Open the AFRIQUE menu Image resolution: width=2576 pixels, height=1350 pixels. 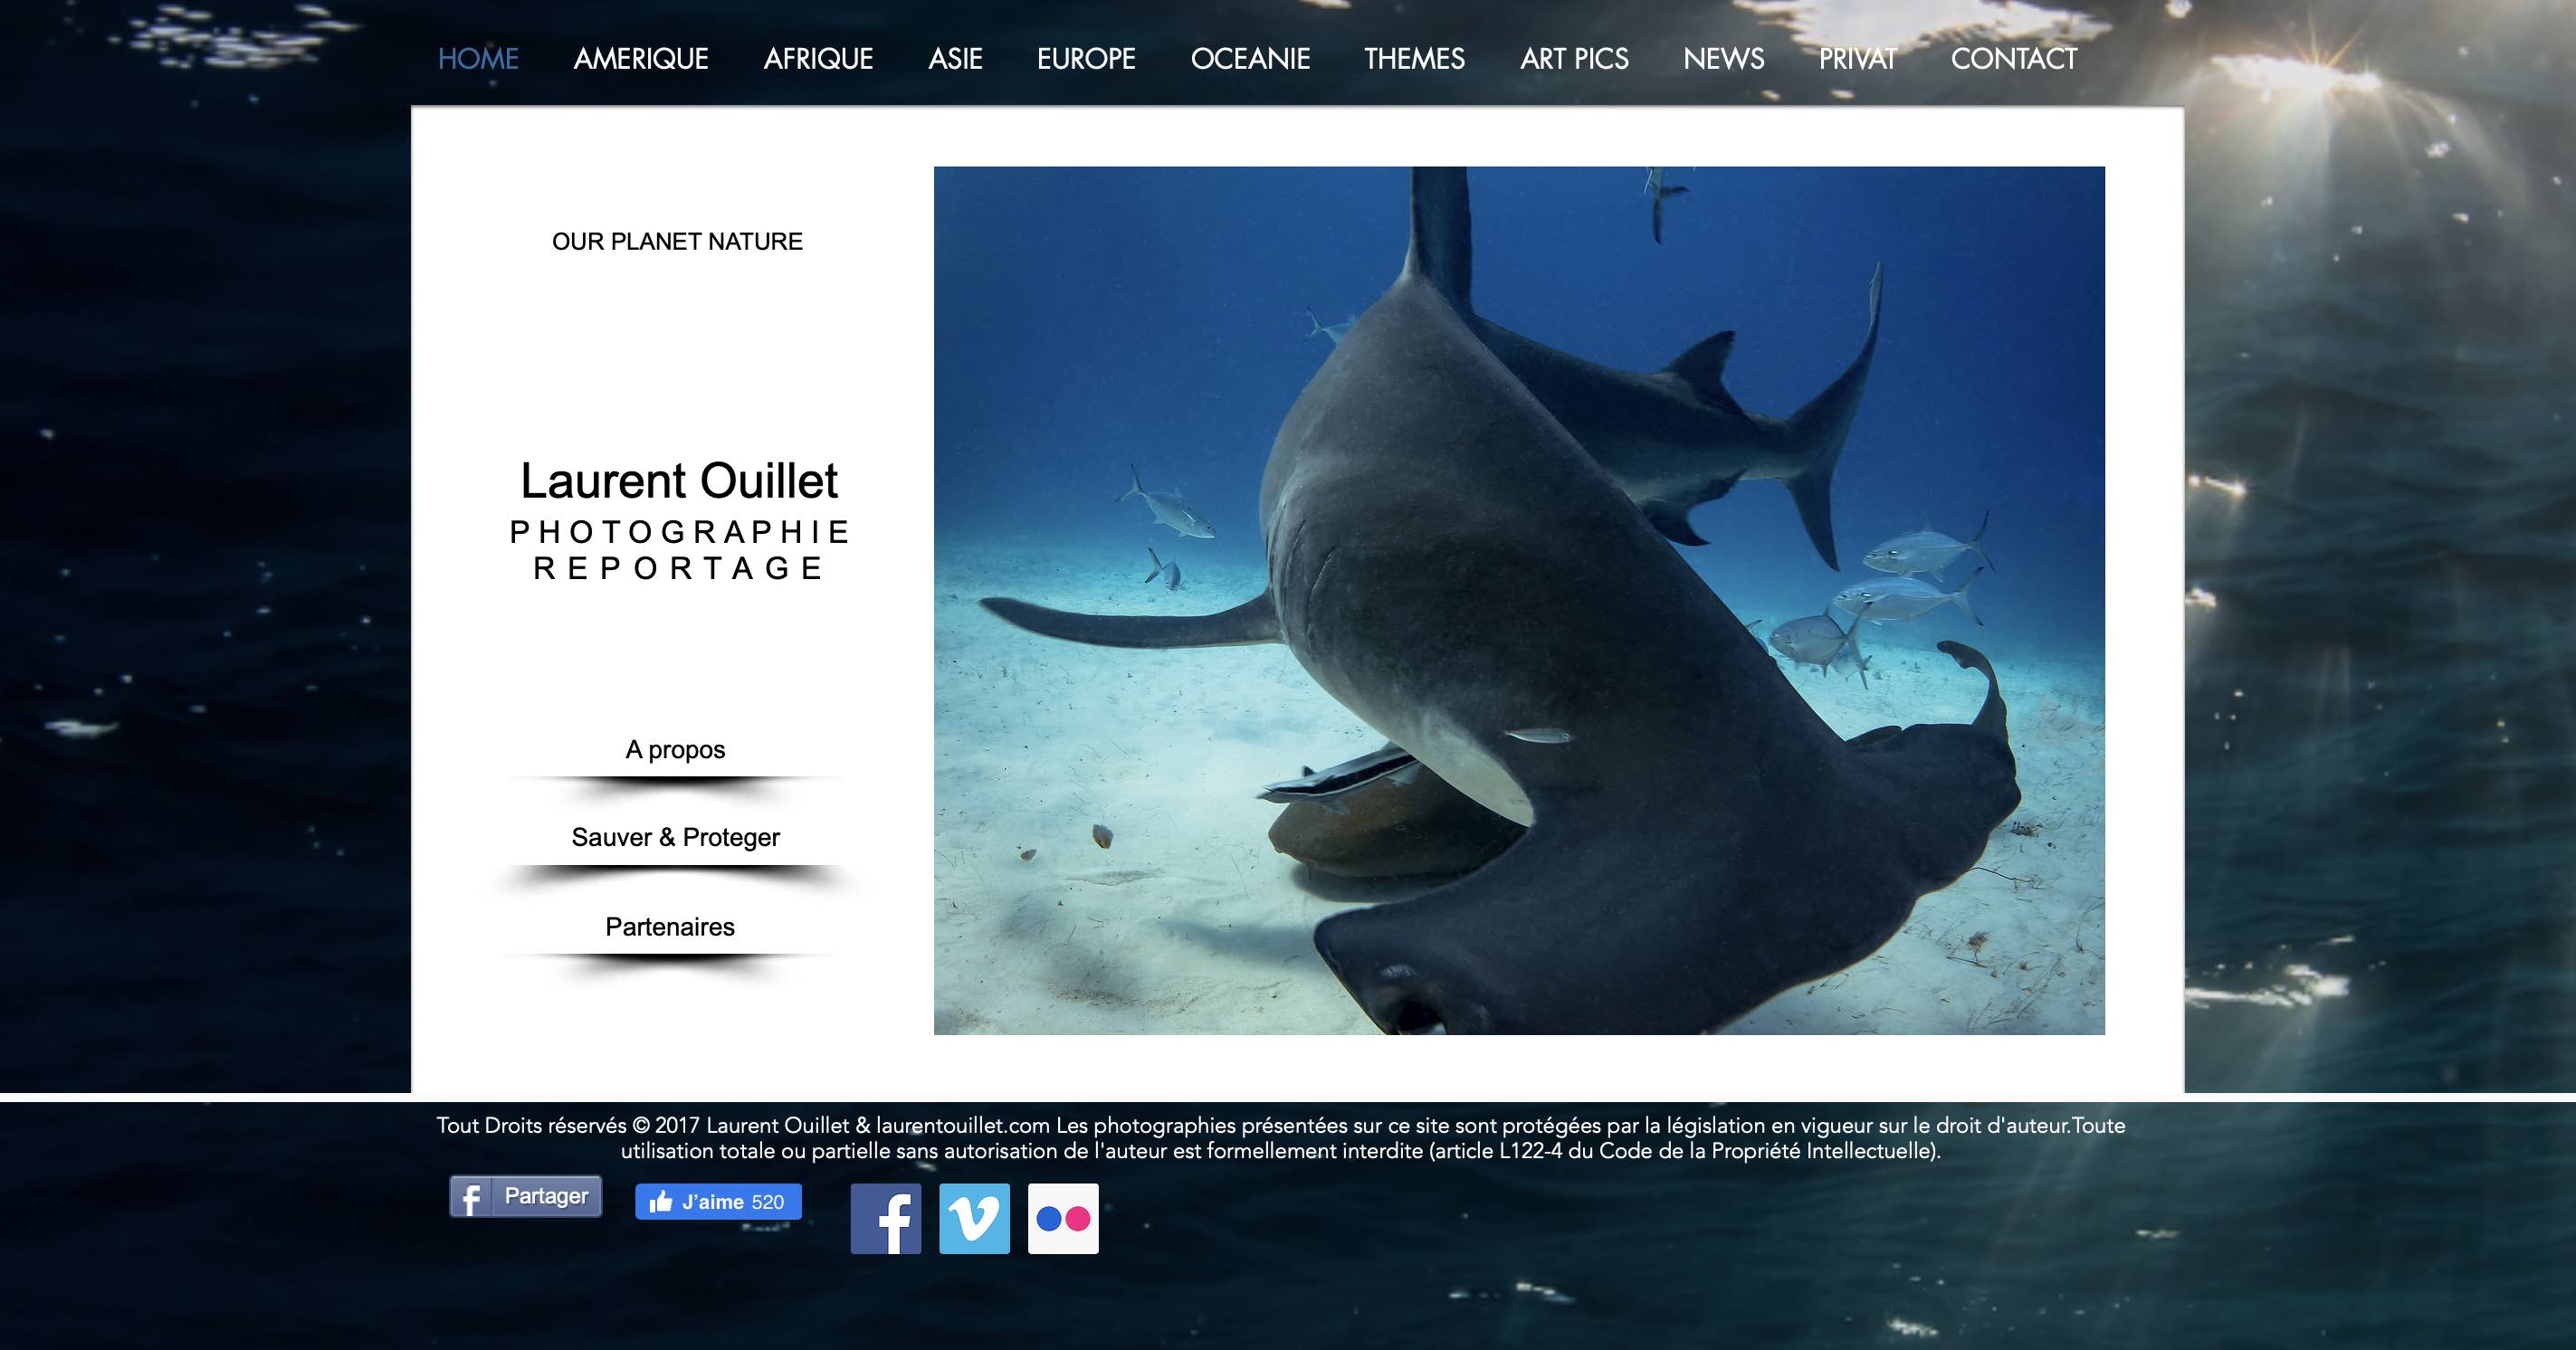click(818, 59)
